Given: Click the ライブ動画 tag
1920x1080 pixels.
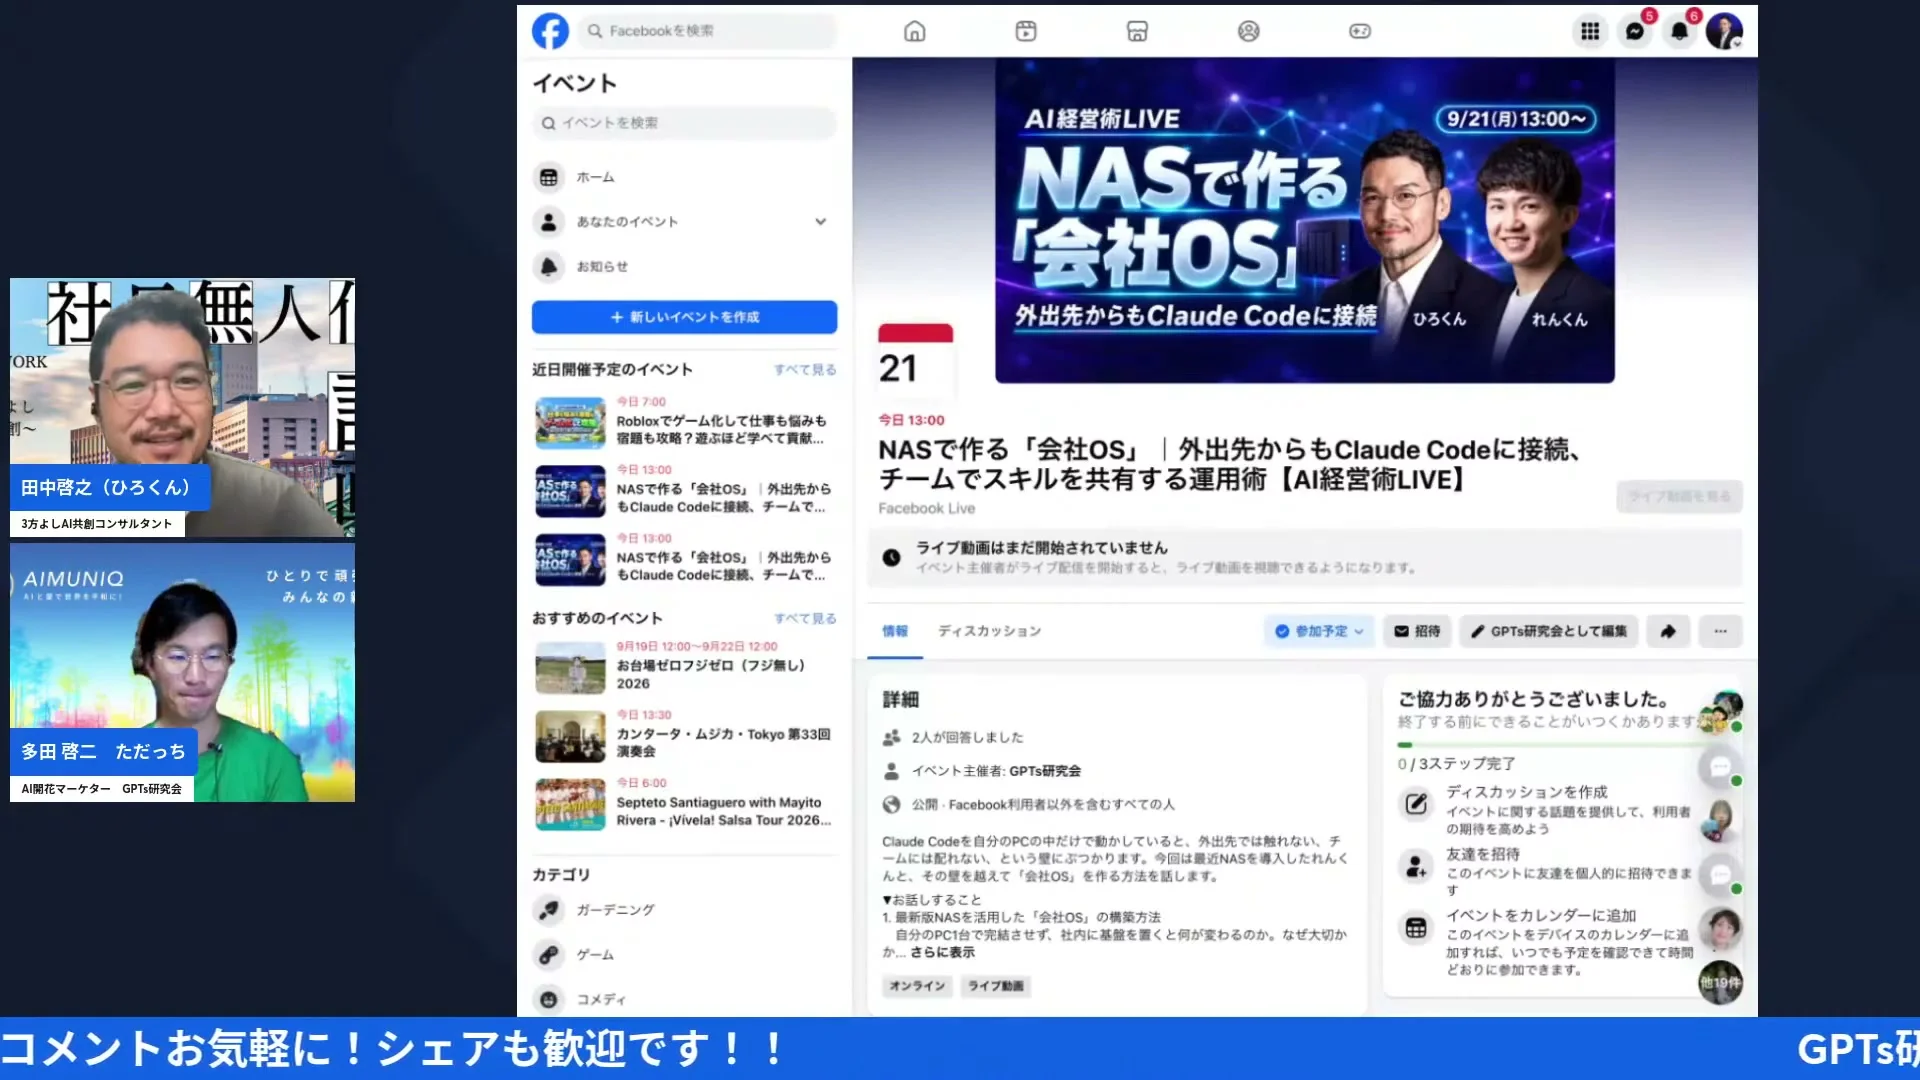Looking at the screenshot, I should coord(996,986).
